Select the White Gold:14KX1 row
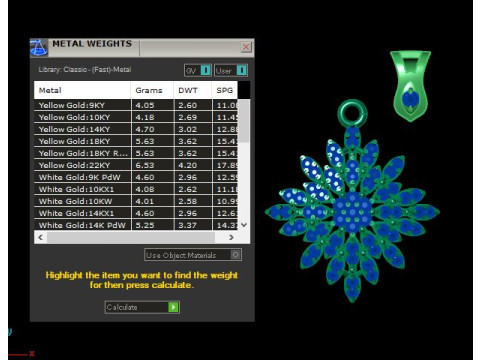This screenshot has height=360, width=480. click(136, 213)
